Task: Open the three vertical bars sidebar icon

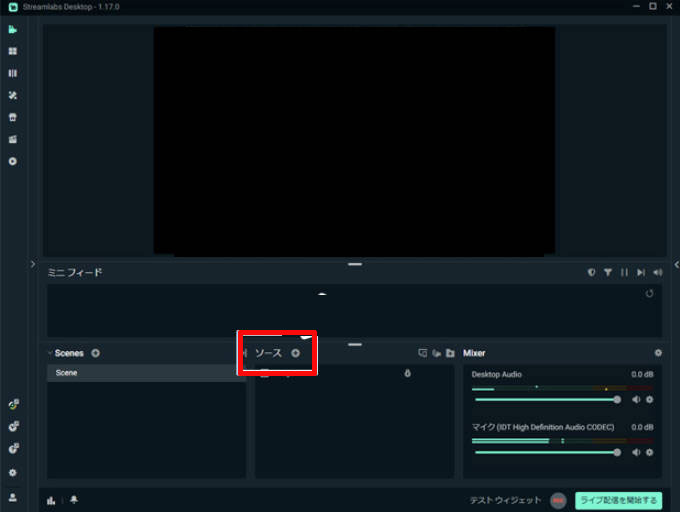Action: (x=13, y=73)
